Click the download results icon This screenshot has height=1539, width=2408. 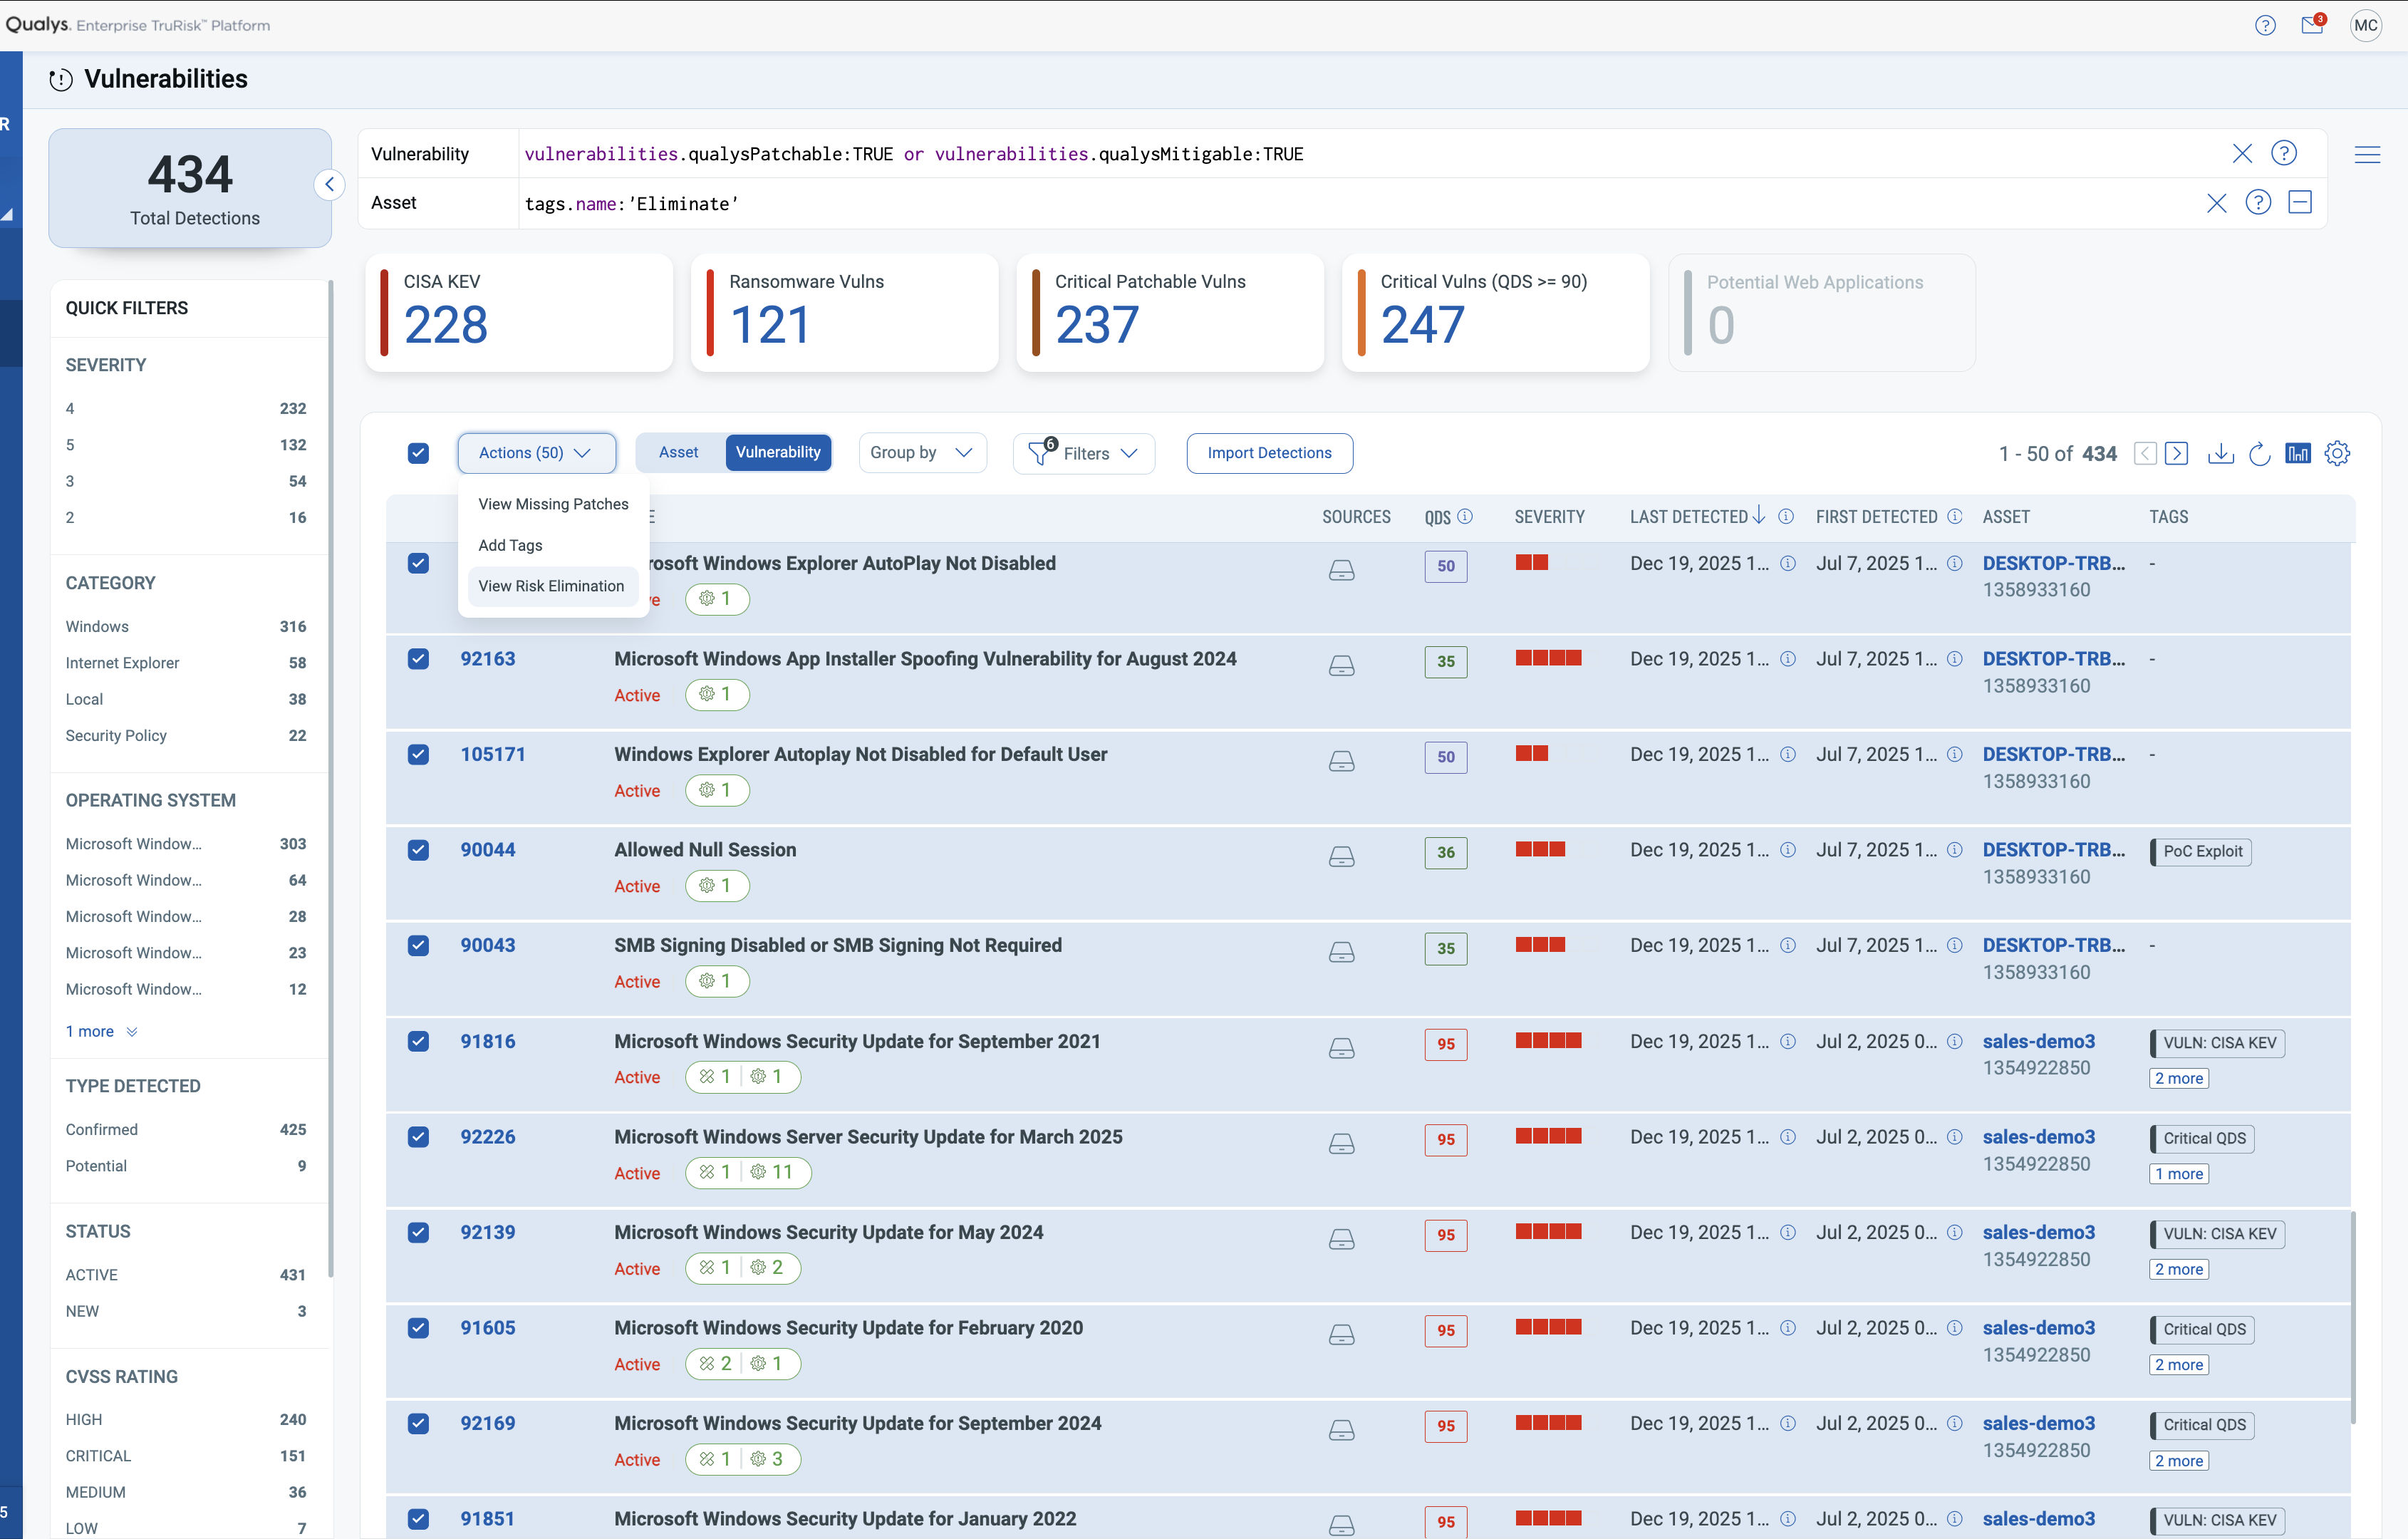(2220, 453)
